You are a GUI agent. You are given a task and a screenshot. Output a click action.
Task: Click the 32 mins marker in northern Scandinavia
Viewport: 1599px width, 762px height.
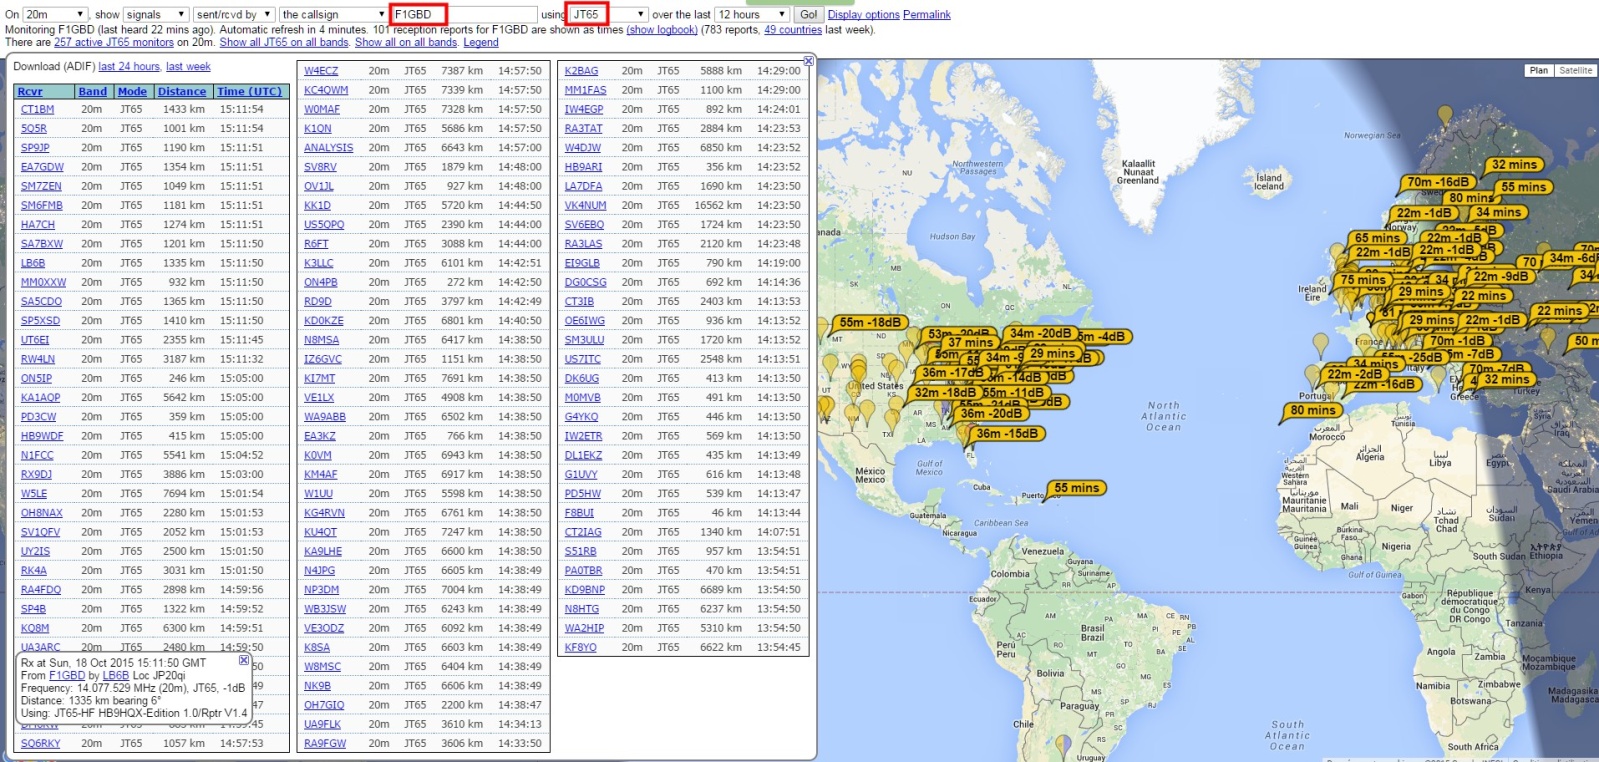(1514, 165)
